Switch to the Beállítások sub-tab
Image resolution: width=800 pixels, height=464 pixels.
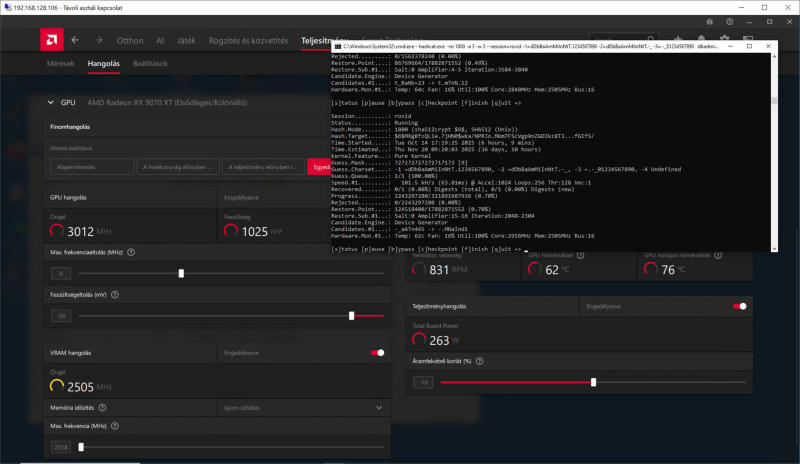tap(150, 63)
